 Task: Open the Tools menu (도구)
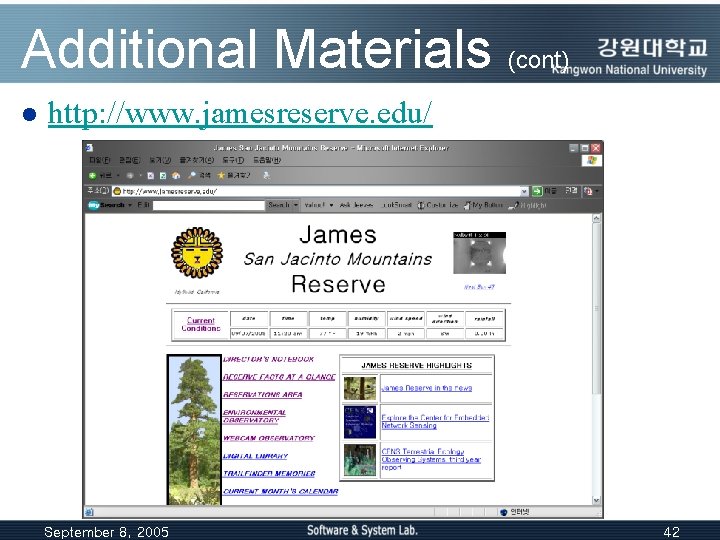coord(233,160)
